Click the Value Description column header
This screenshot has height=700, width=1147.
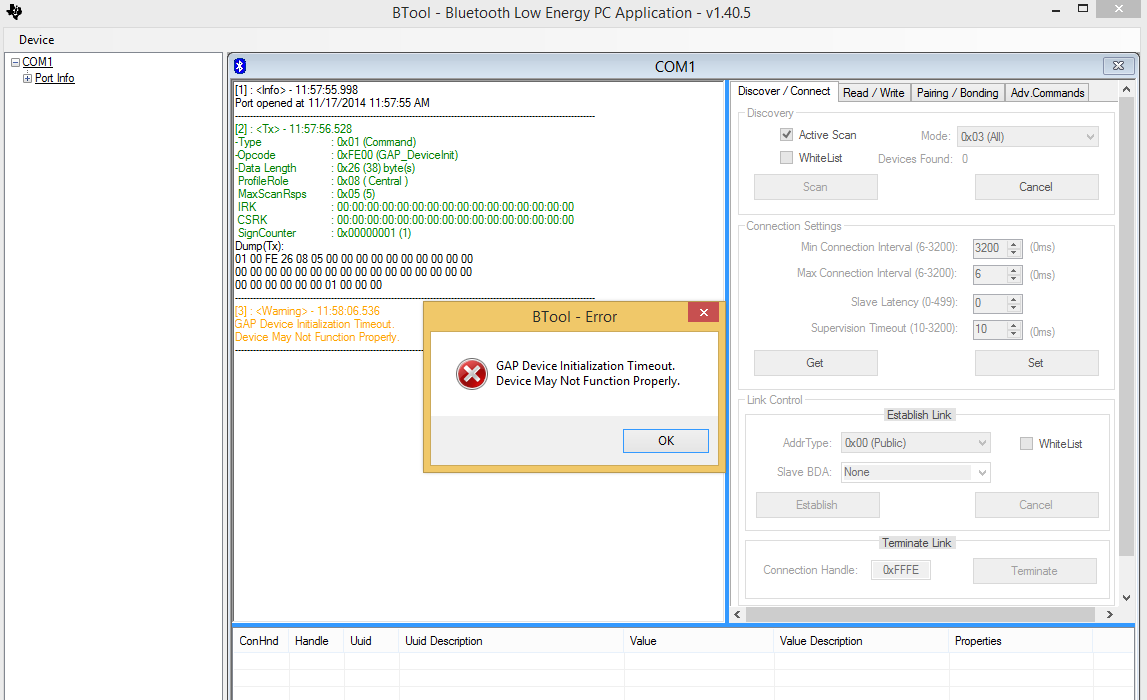click(862, 641)
